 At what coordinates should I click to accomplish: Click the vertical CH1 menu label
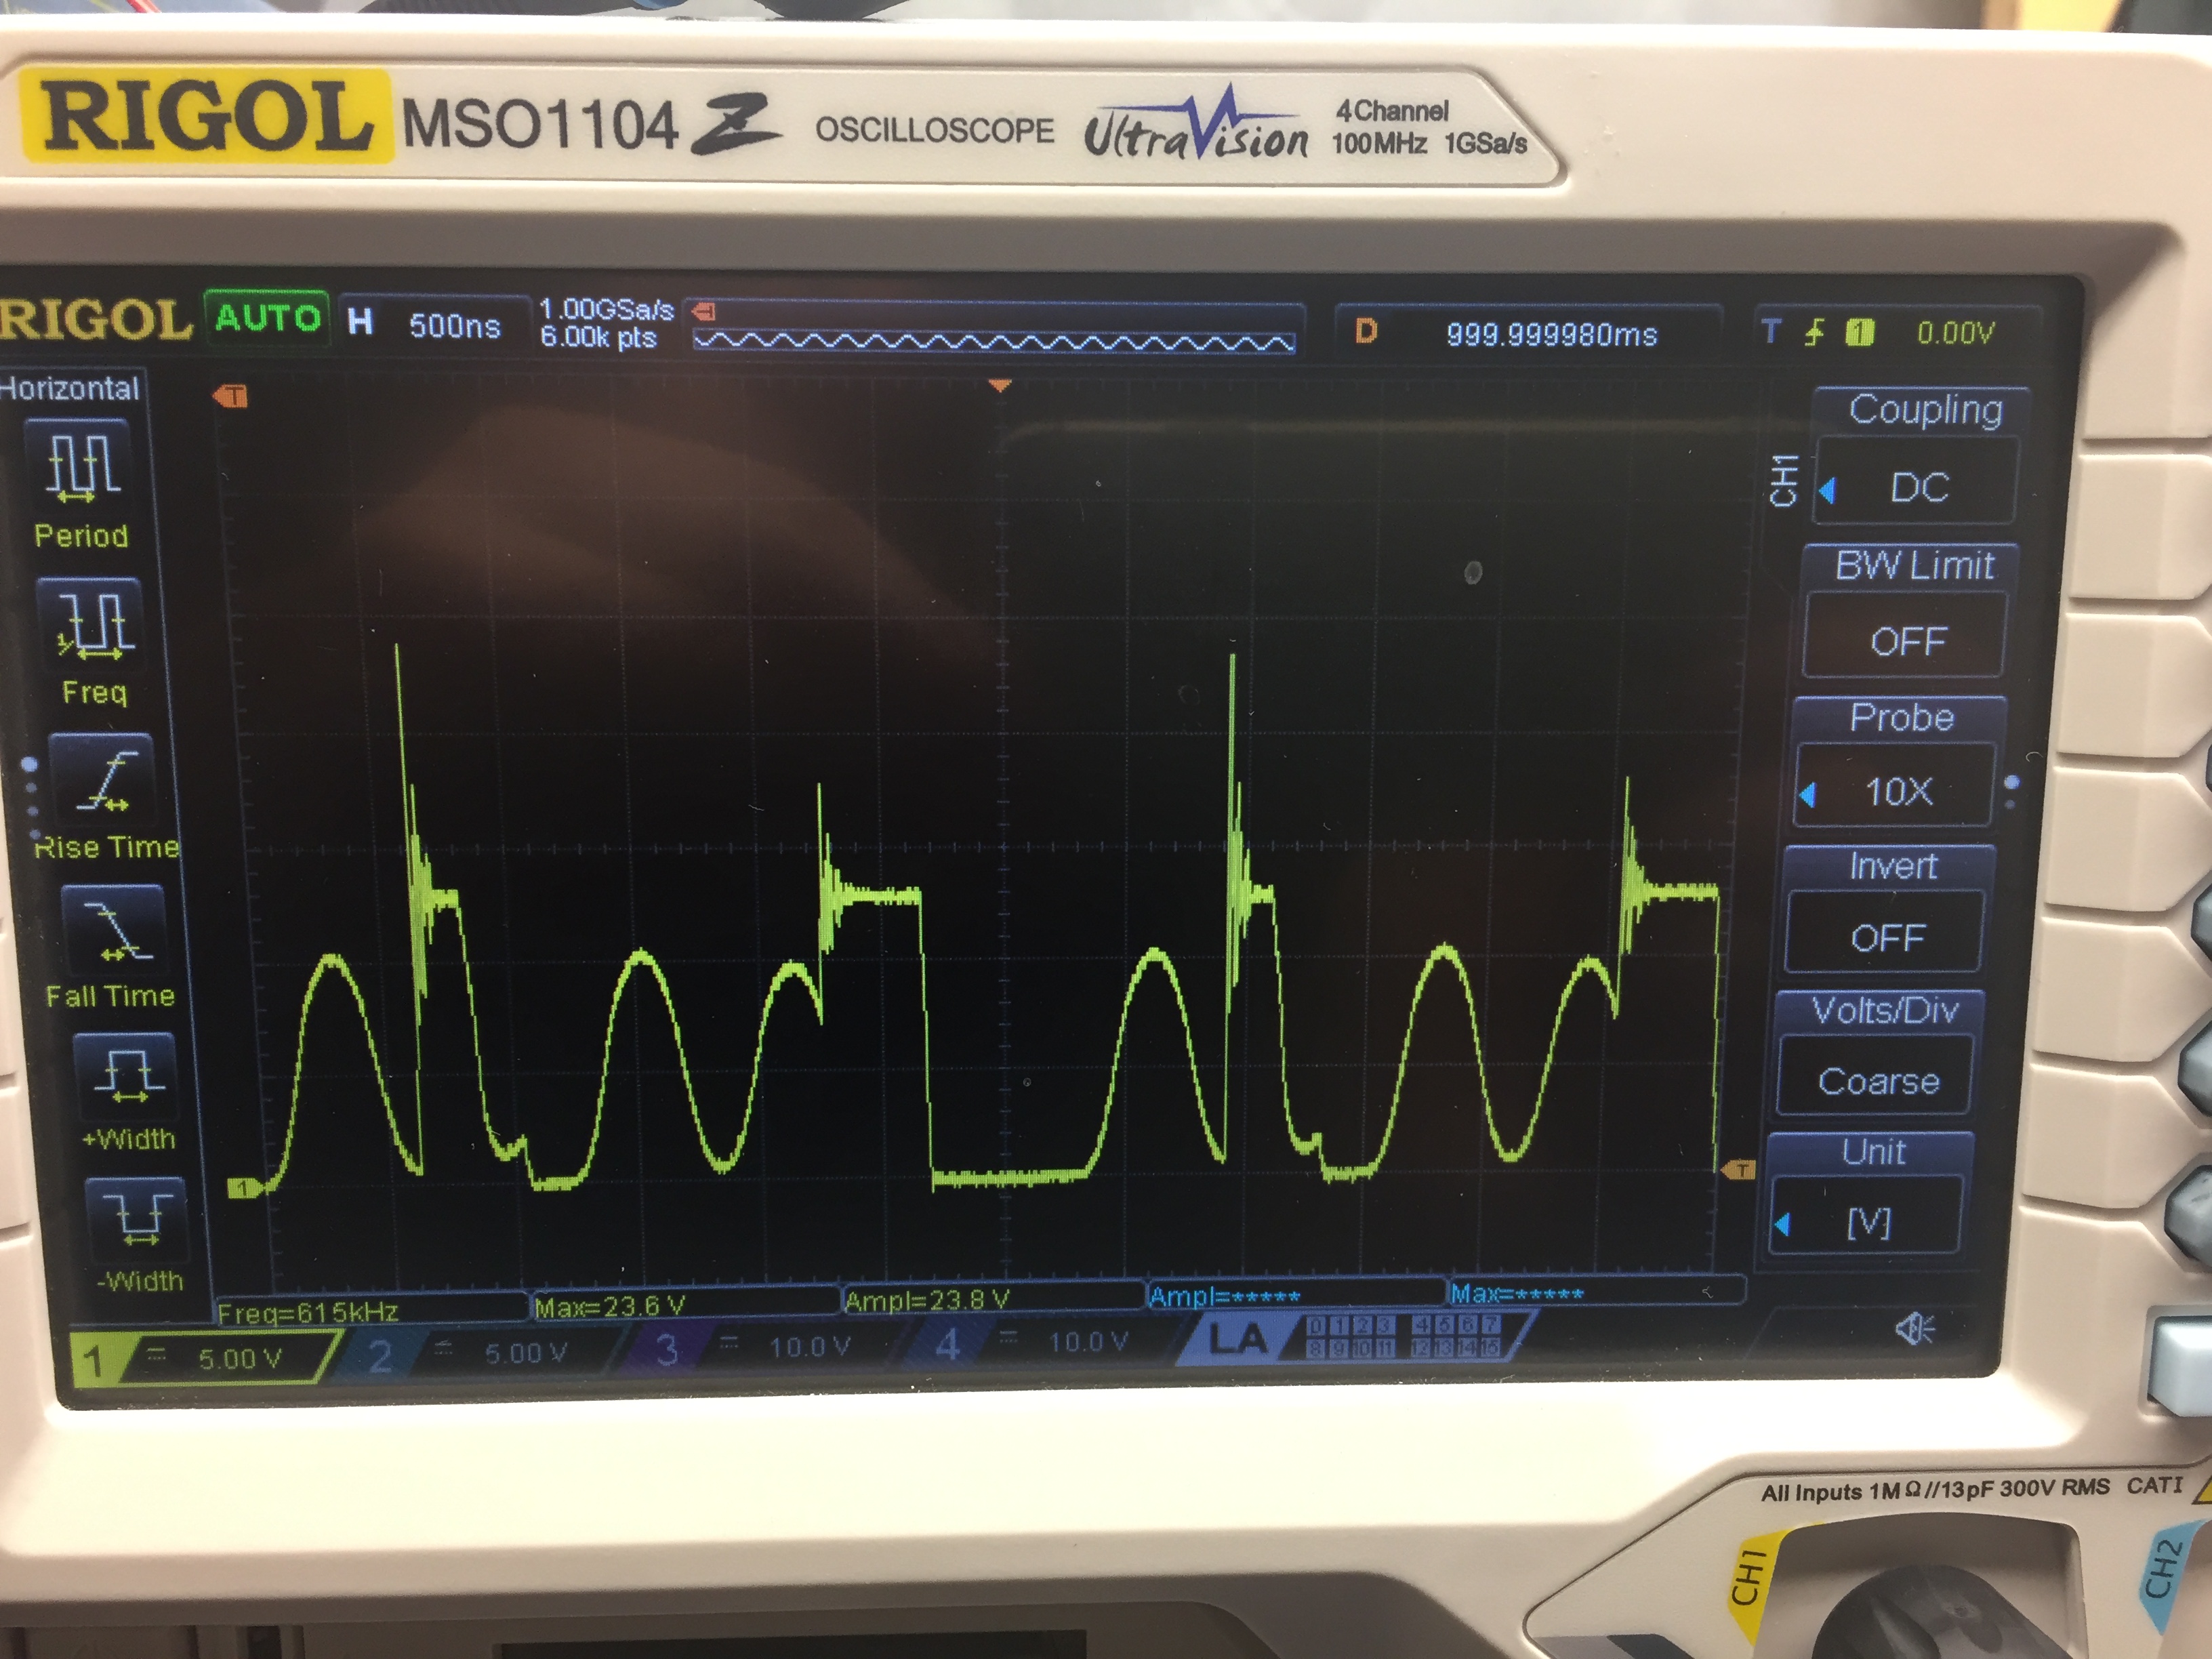click(1783, 480)
